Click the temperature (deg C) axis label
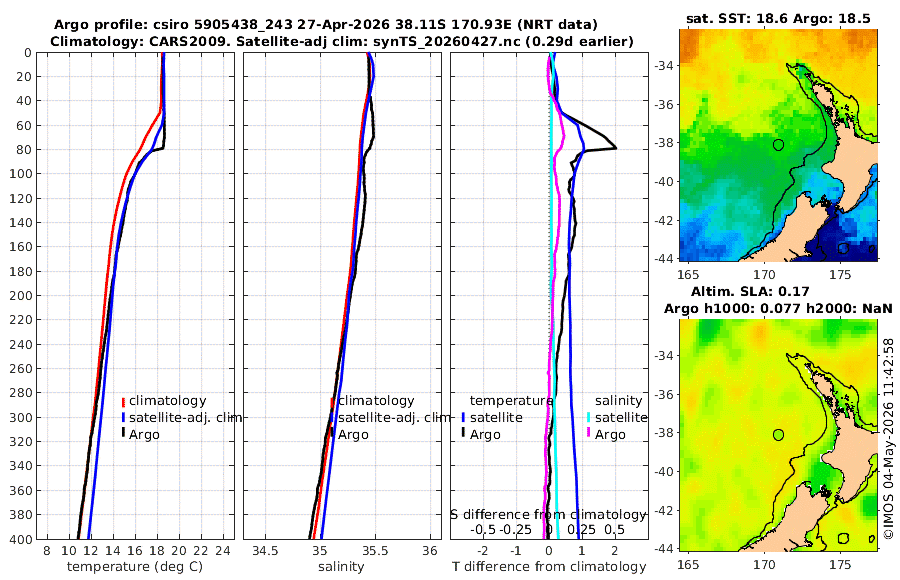This screenshot has height=580, width=900. [135, 567]
